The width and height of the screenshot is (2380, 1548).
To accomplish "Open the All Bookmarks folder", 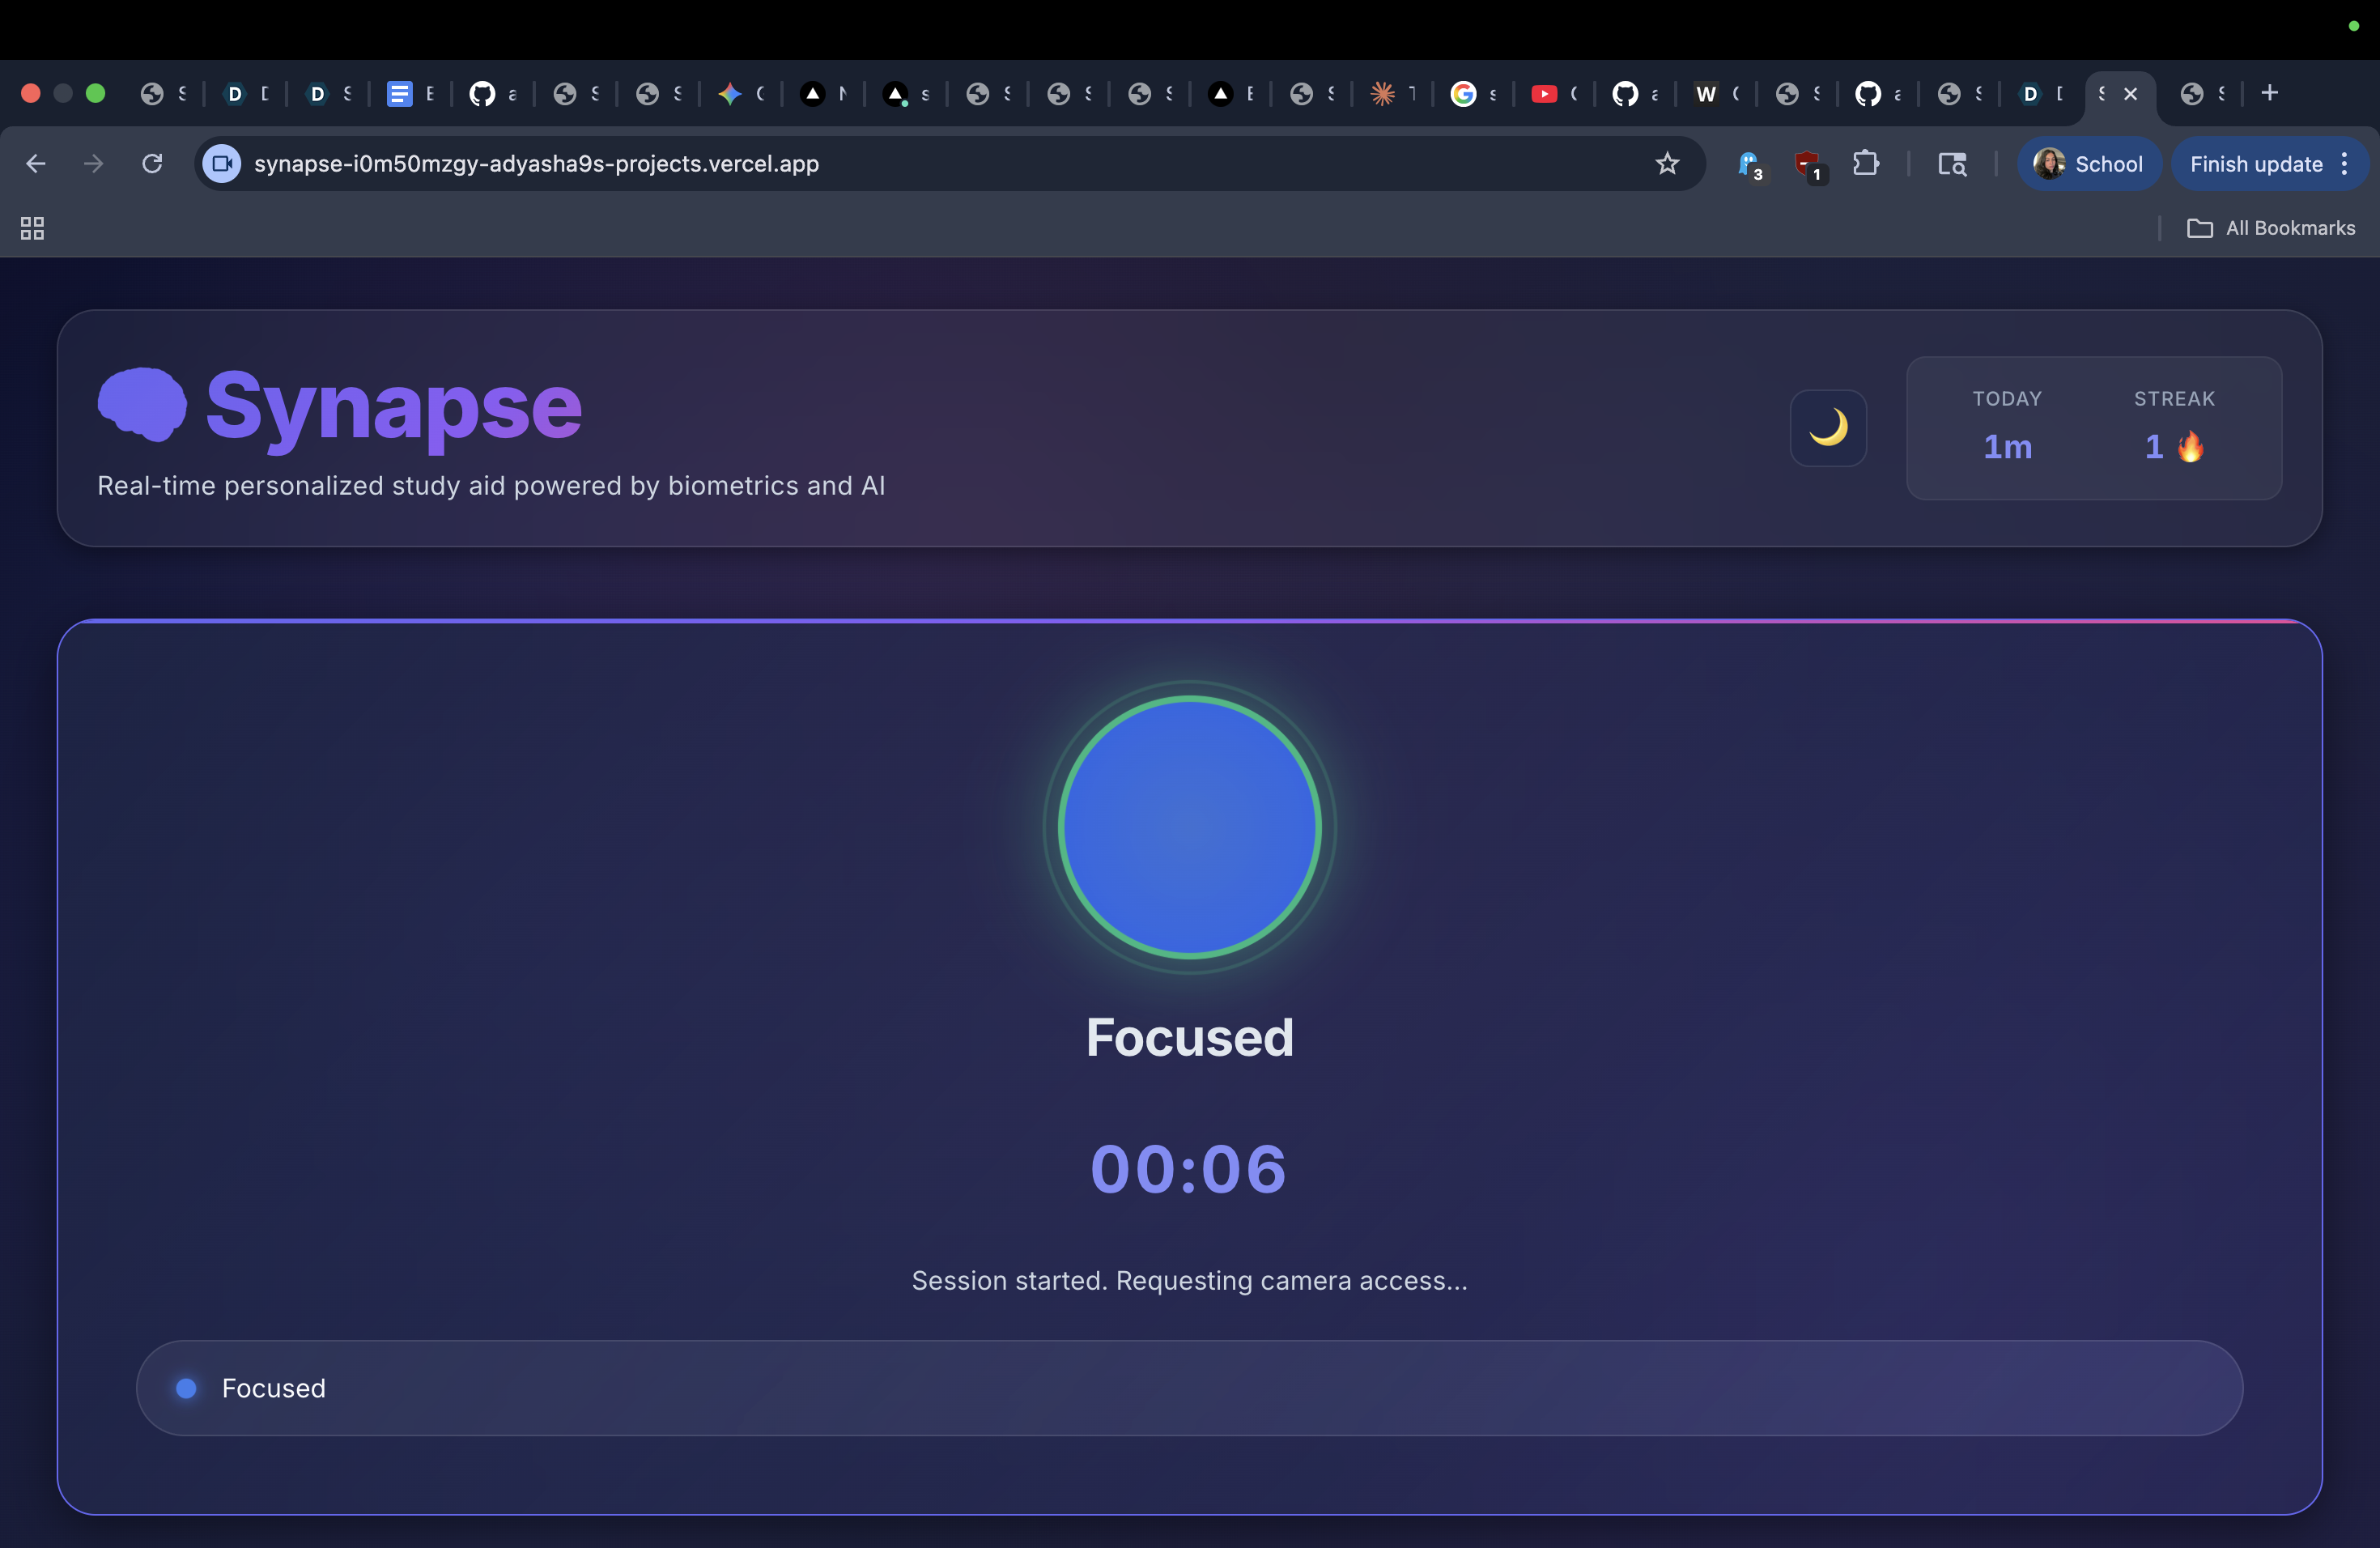I will click(x=2271, y=228).
